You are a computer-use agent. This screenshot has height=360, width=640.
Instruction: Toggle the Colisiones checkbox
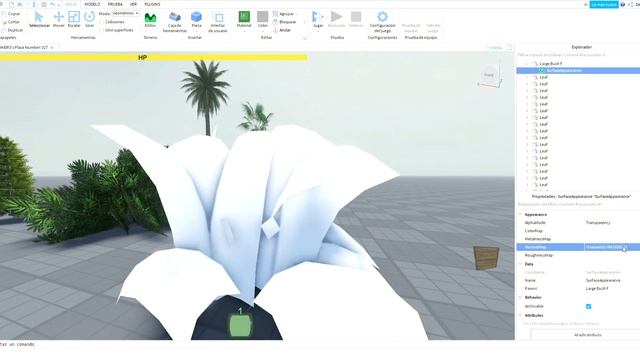tap(102, 22)
